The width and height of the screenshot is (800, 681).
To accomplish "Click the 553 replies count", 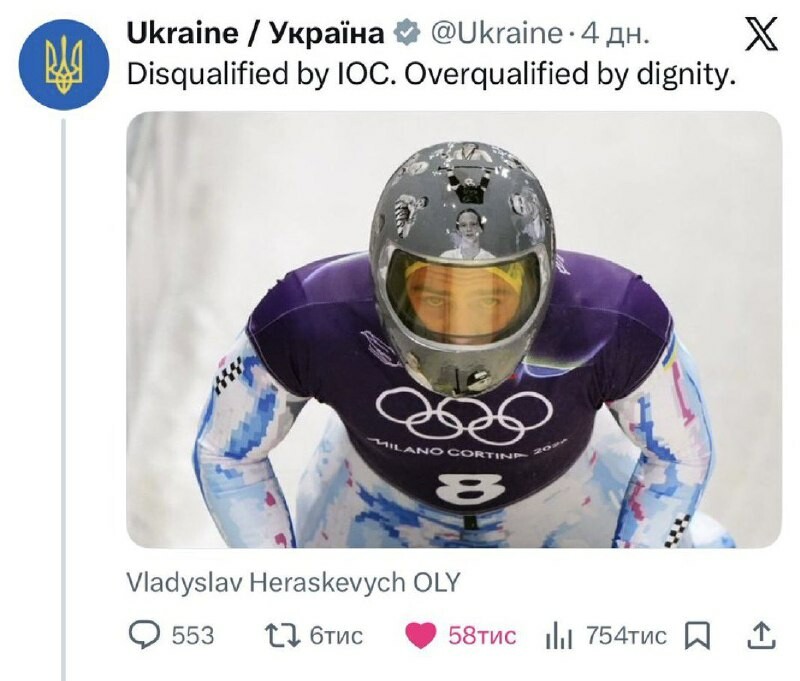I will [x=193, y=635].
